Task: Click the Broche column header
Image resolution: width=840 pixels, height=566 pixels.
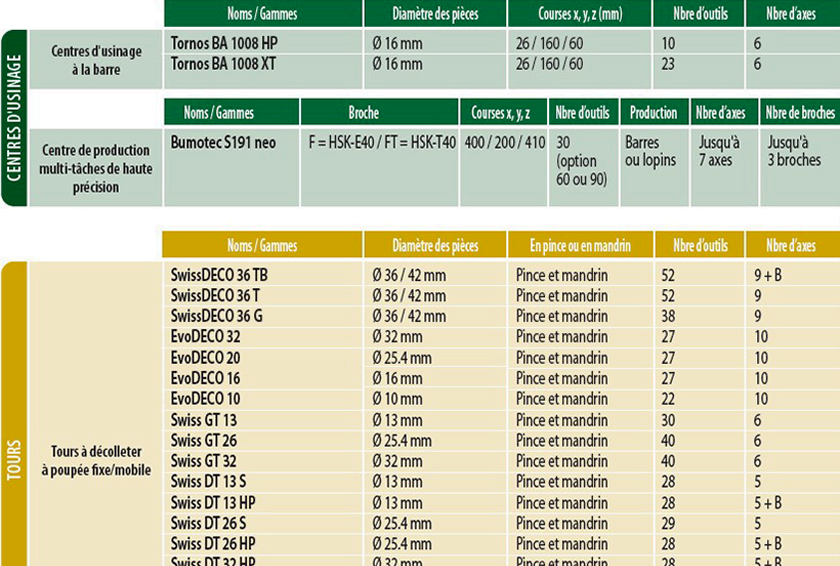Action: point(363,113)
